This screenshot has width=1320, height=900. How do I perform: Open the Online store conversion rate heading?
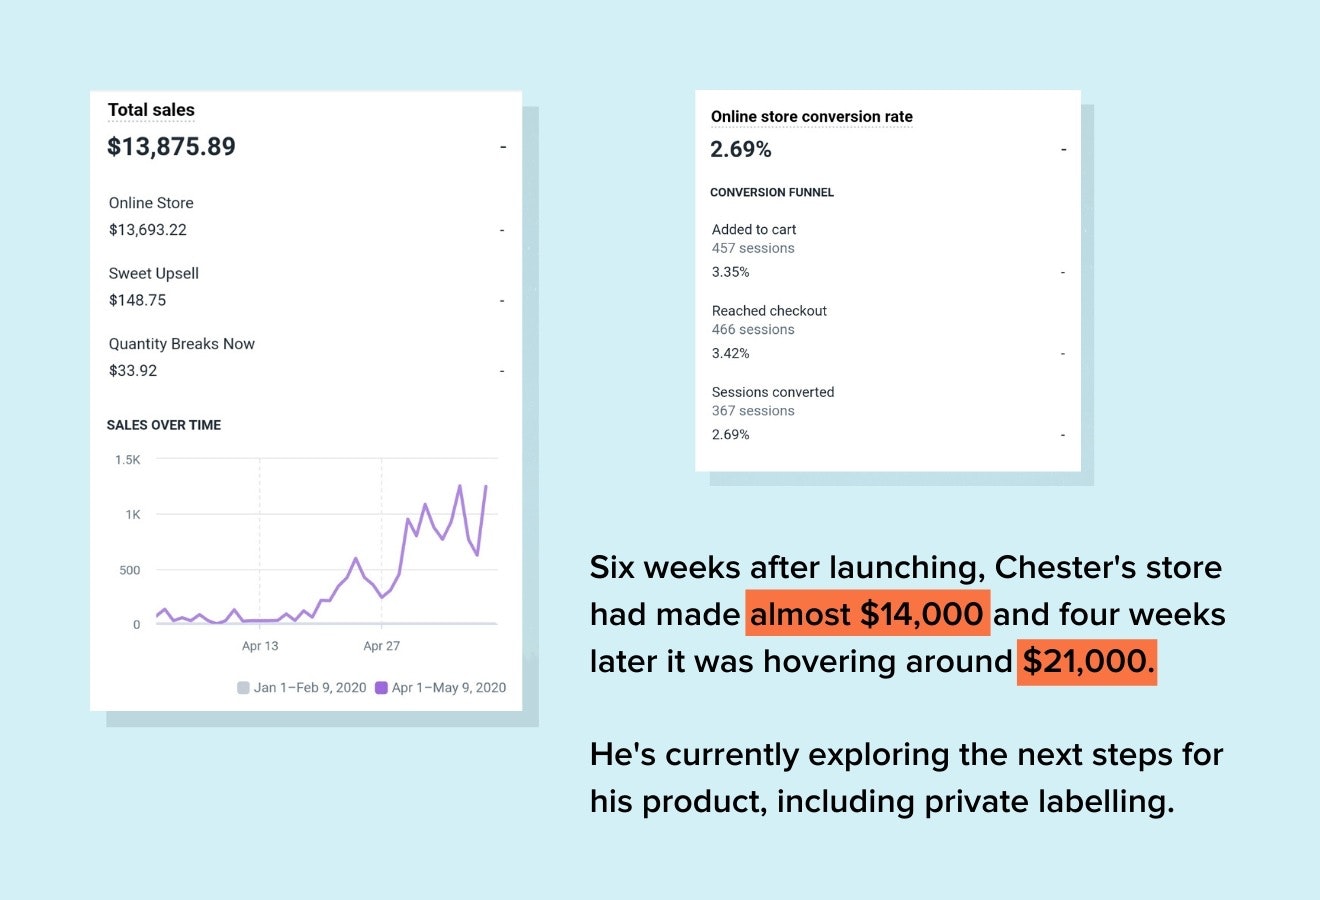pos(811,117)
